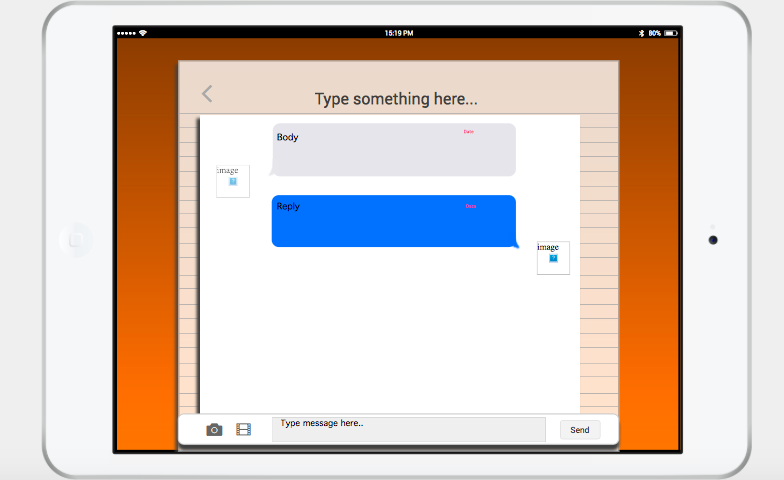This screenshot has height=480, width=784.
Task: Click the 'Type something here...' title
Action: click(396, 99)
